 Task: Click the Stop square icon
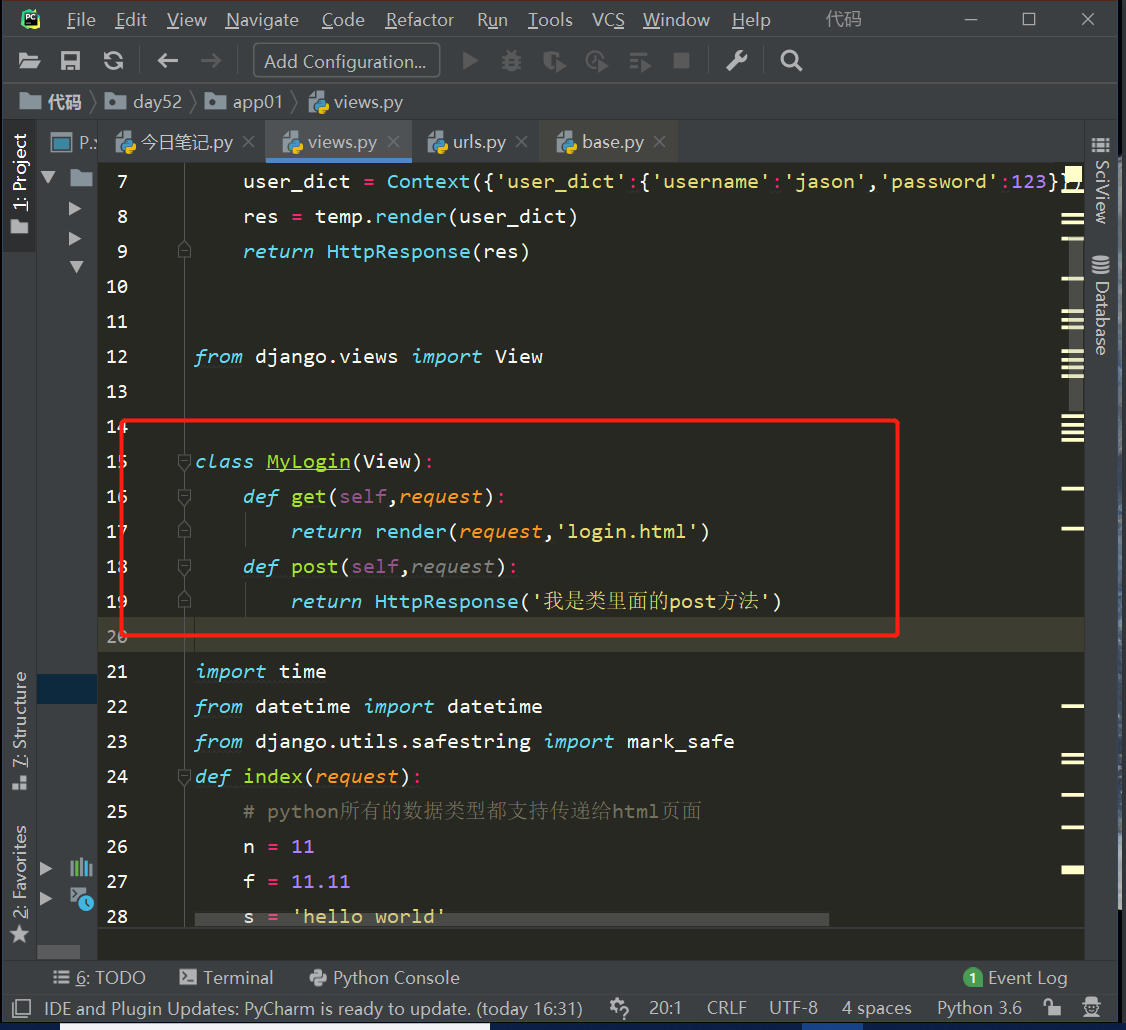click(681, 61)
